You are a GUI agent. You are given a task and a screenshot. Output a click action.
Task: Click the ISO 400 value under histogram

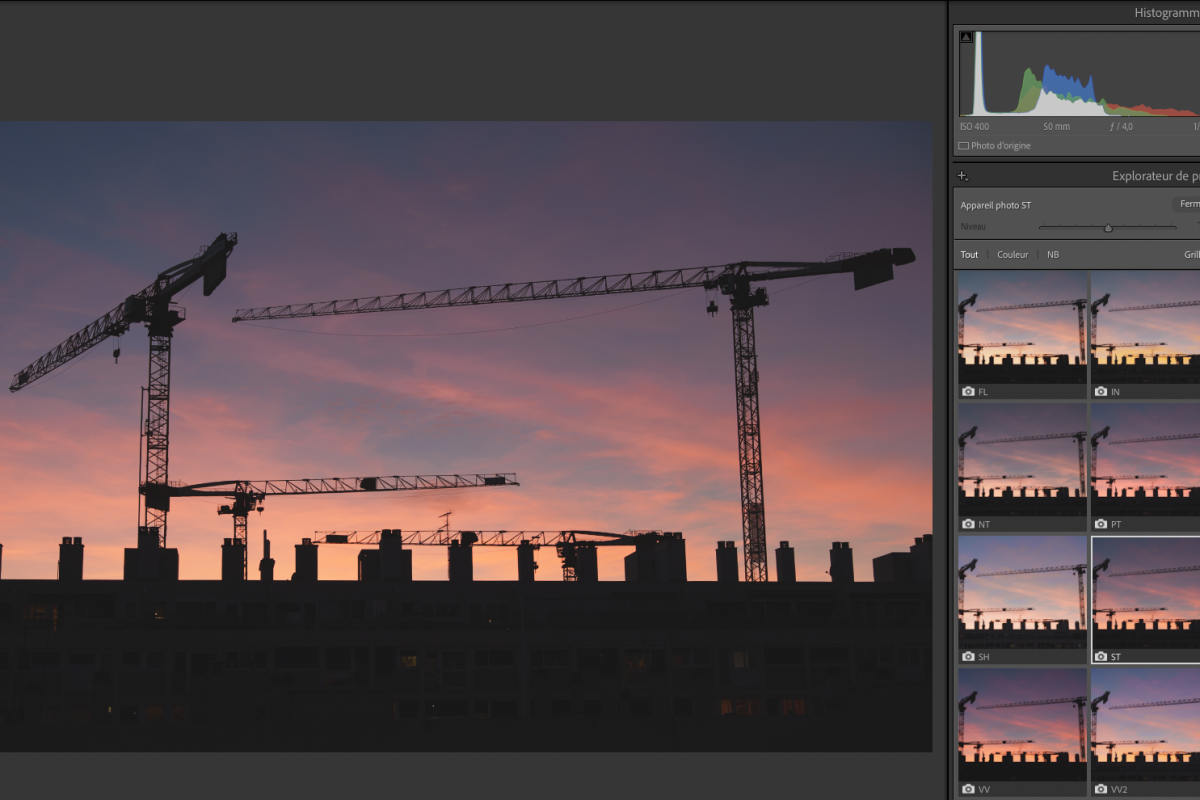974,127
